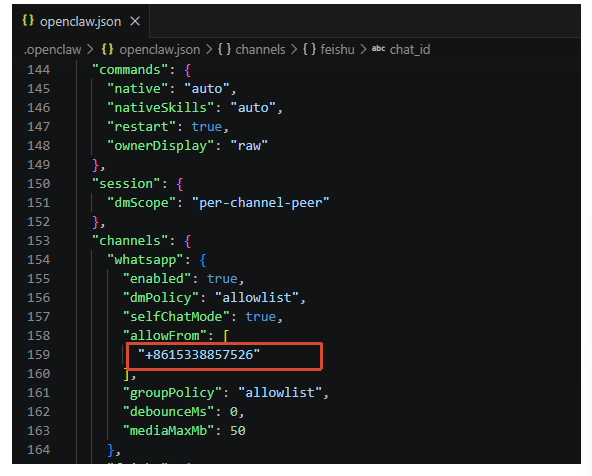The width and height of the screenshot is (592, 476).
Task: Click the openclaw.json breadcrumb item
Action: pyautogui.click(x=159, y=49)
